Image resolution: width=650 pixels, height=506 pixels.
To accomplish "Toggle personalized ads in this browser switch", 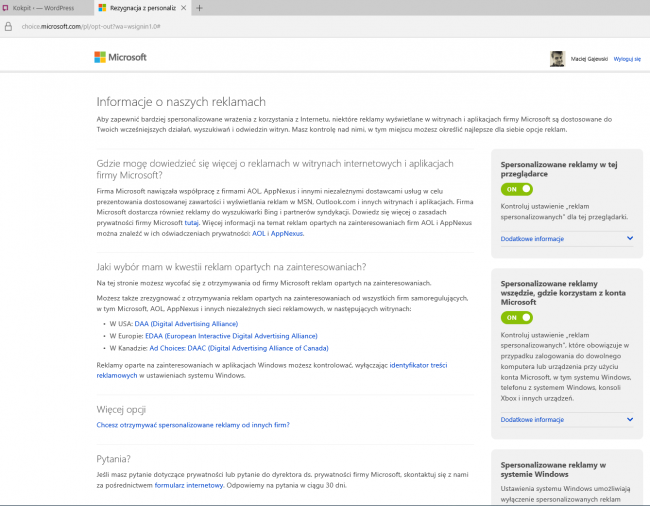I will (x=517, y=189).
